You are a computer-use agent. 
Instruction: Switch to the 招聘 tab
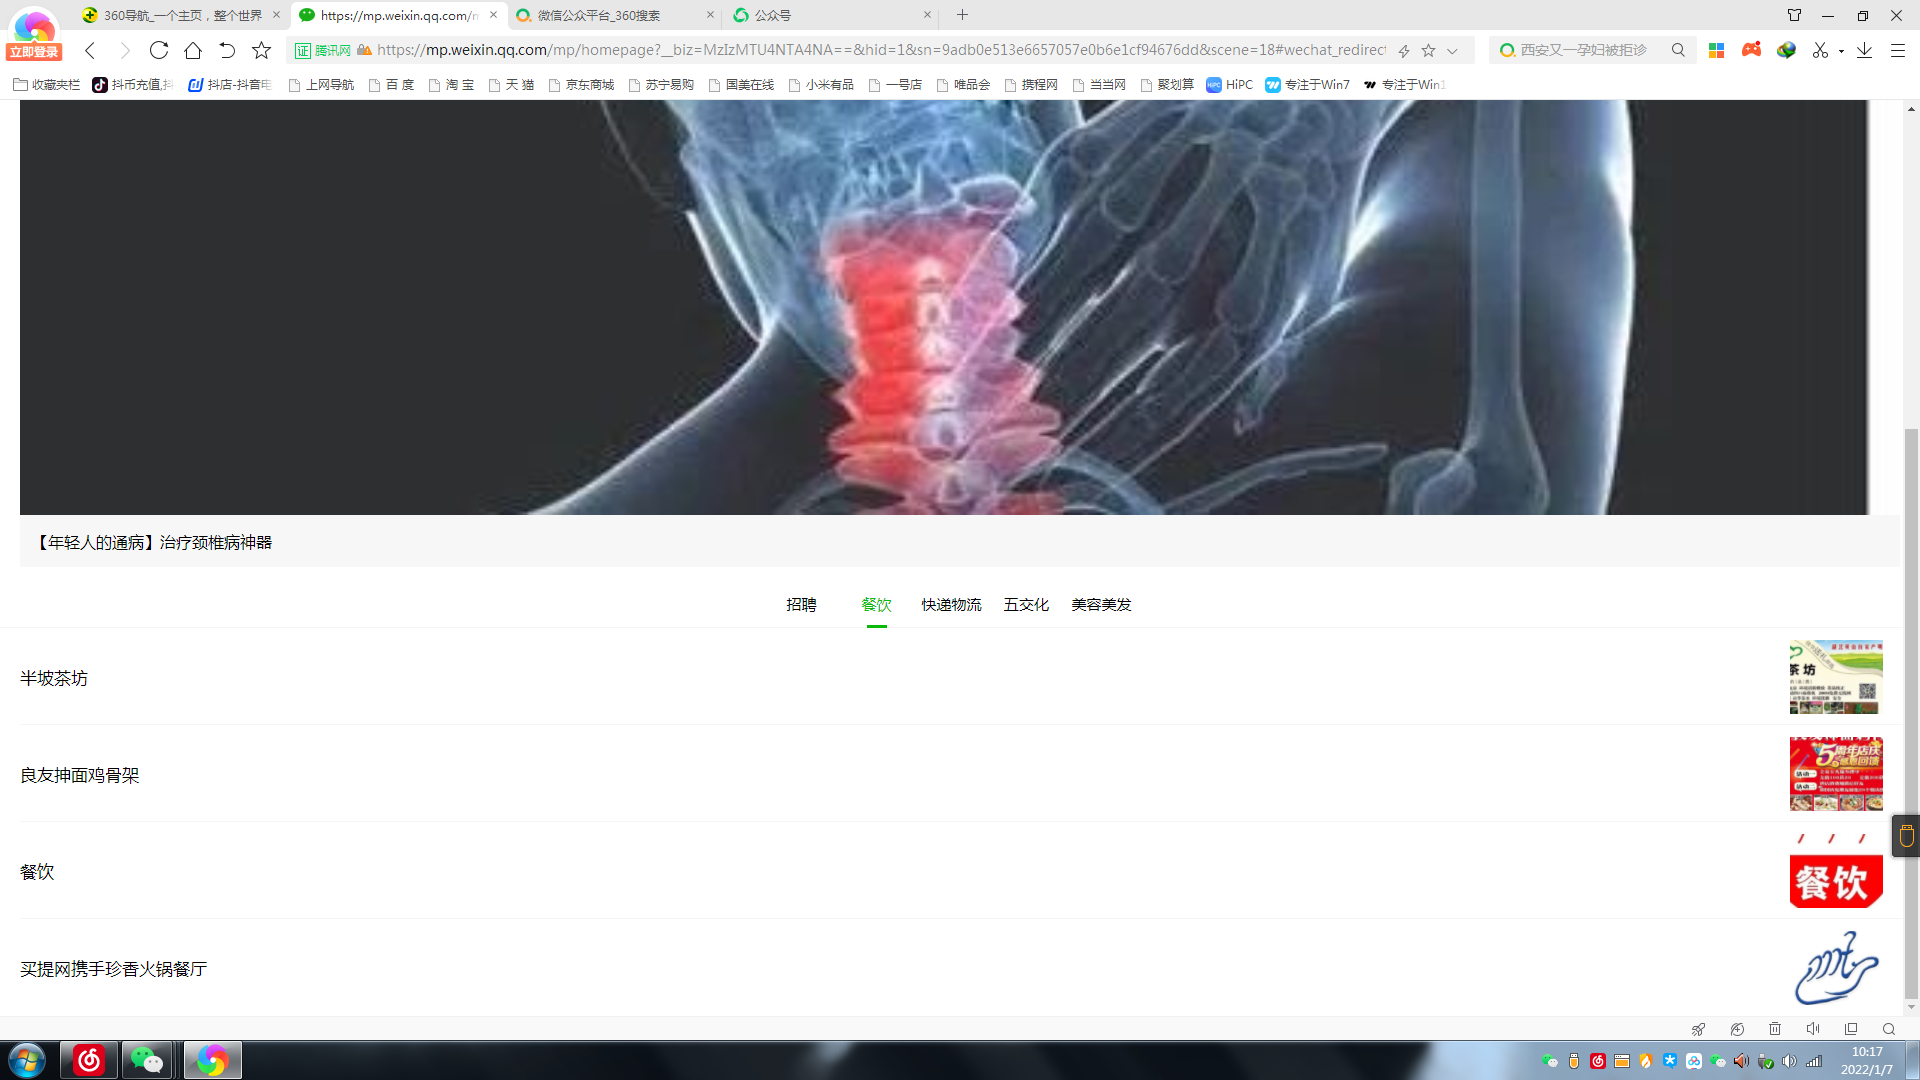click(801, 605)
